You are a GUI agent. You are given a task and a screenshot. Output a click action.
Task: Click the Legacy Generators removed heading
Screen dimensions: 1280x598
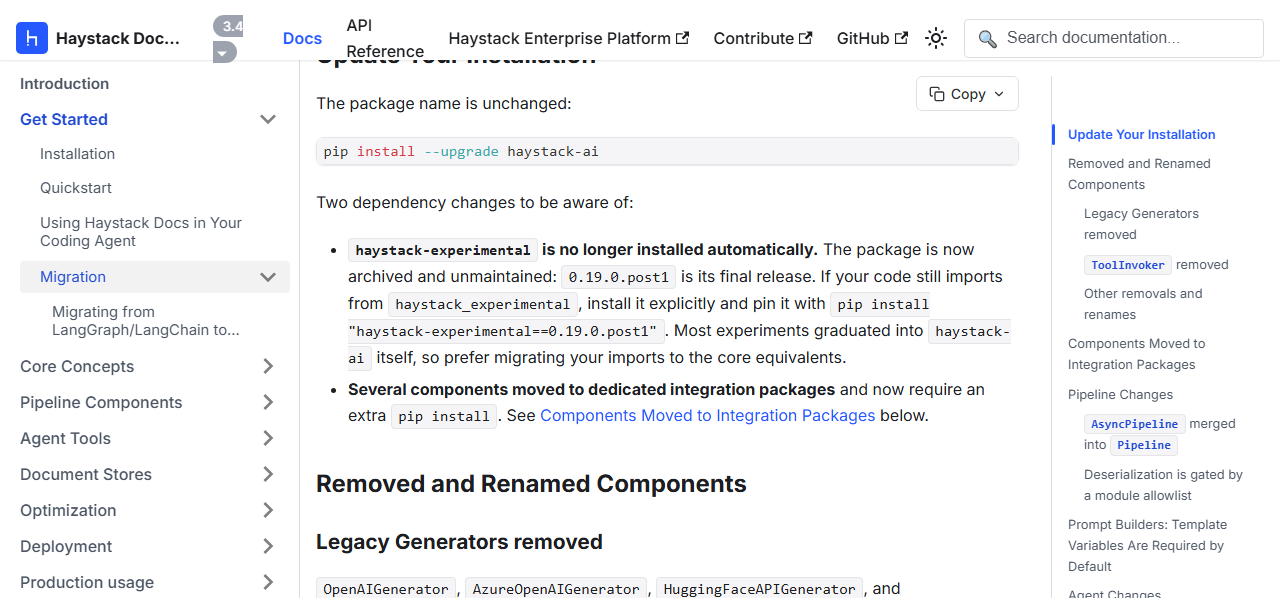click(459, 542)
